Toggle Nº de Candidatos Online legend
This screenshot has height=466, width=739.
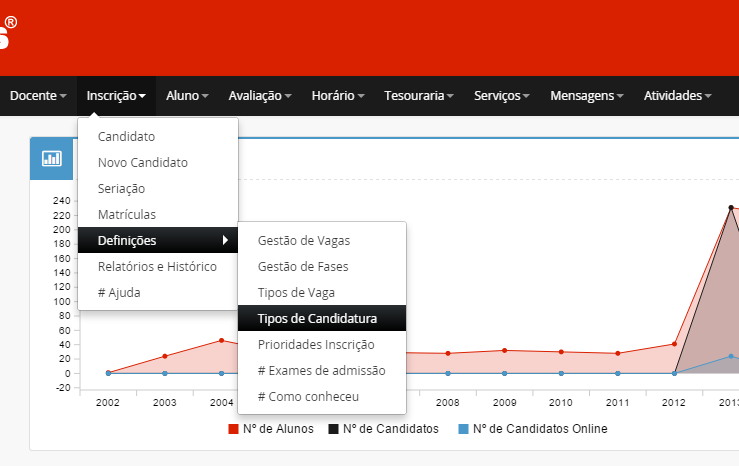[x=462, y=429]
